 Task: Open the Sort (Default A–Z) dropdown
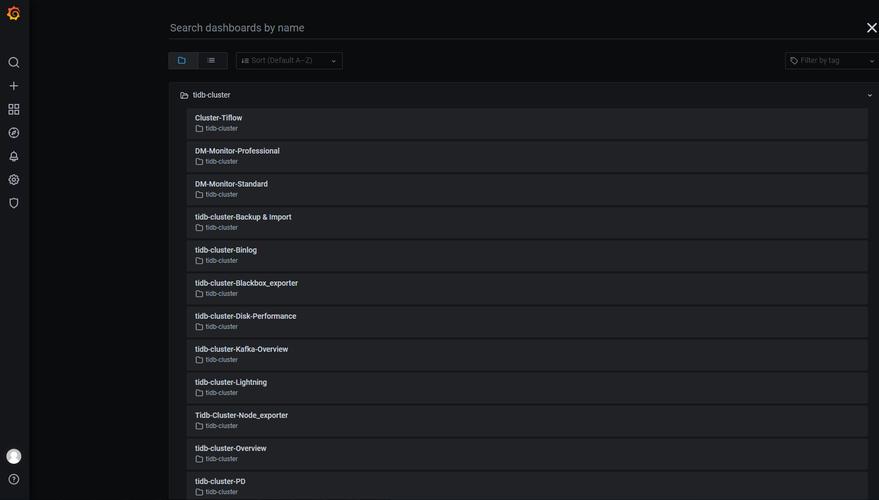click(x=289, y=61)
